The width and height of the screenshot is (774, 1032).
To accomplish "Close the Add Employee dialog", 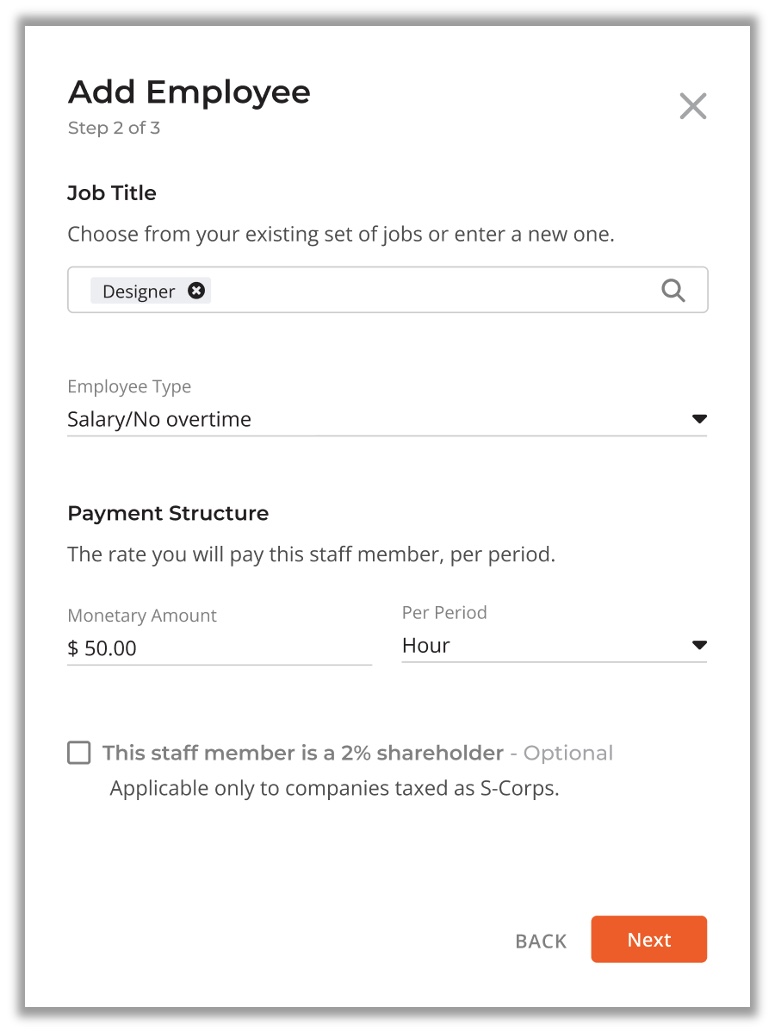I will (x=692, y=106).
